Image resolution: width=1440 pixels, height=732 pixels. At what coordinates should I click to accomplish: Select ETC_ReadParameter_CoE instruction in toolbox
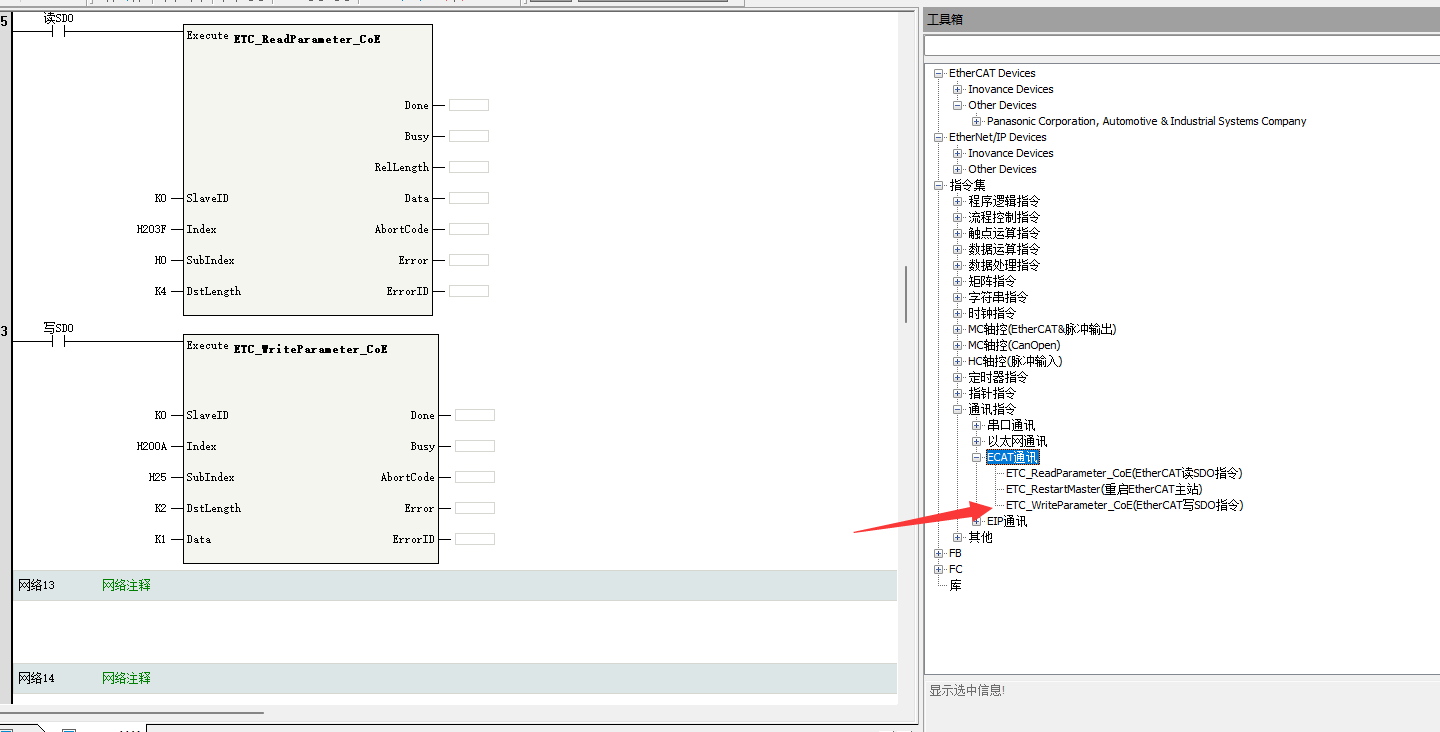coord(1124,473)
